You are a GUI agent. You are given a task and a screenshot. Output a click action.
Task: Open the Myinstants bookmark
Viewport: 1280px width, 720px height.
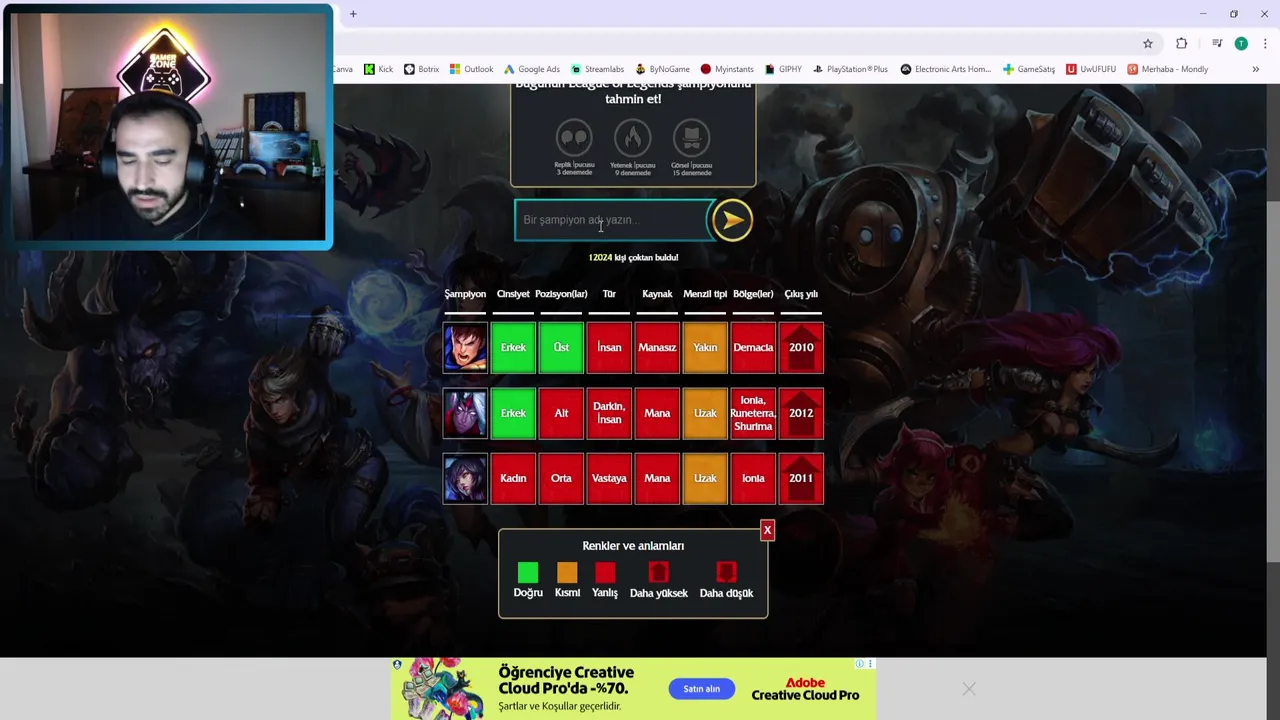coord(727,69)
